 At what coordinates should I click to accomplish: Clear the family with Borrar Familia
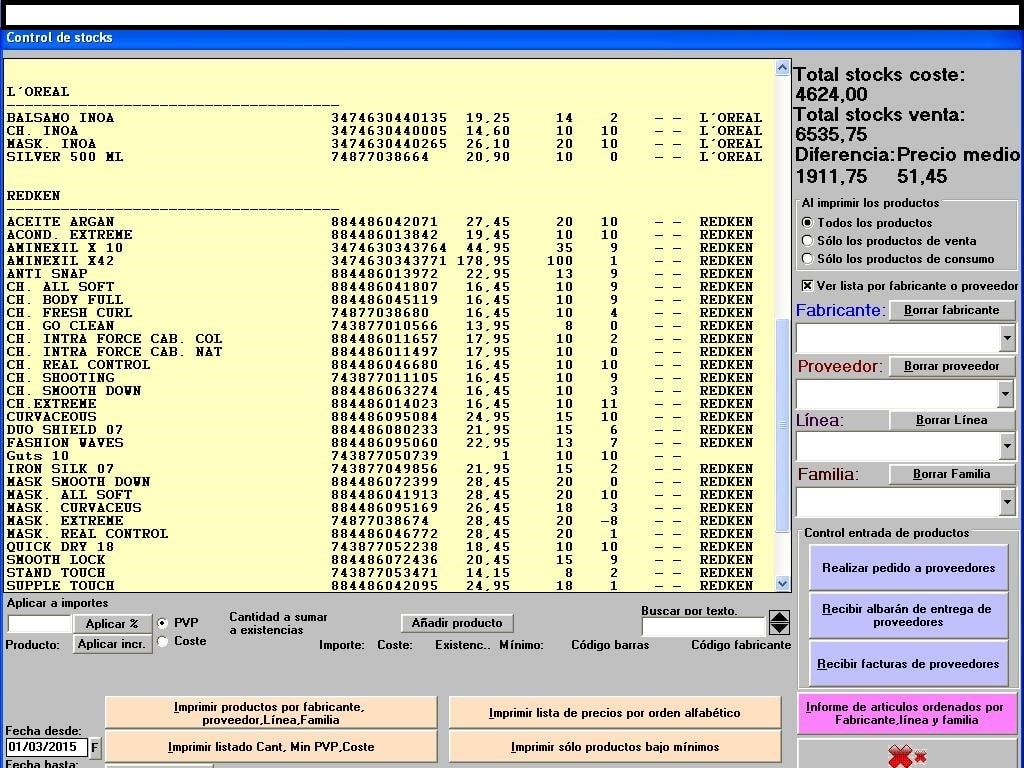click(952, 474)
